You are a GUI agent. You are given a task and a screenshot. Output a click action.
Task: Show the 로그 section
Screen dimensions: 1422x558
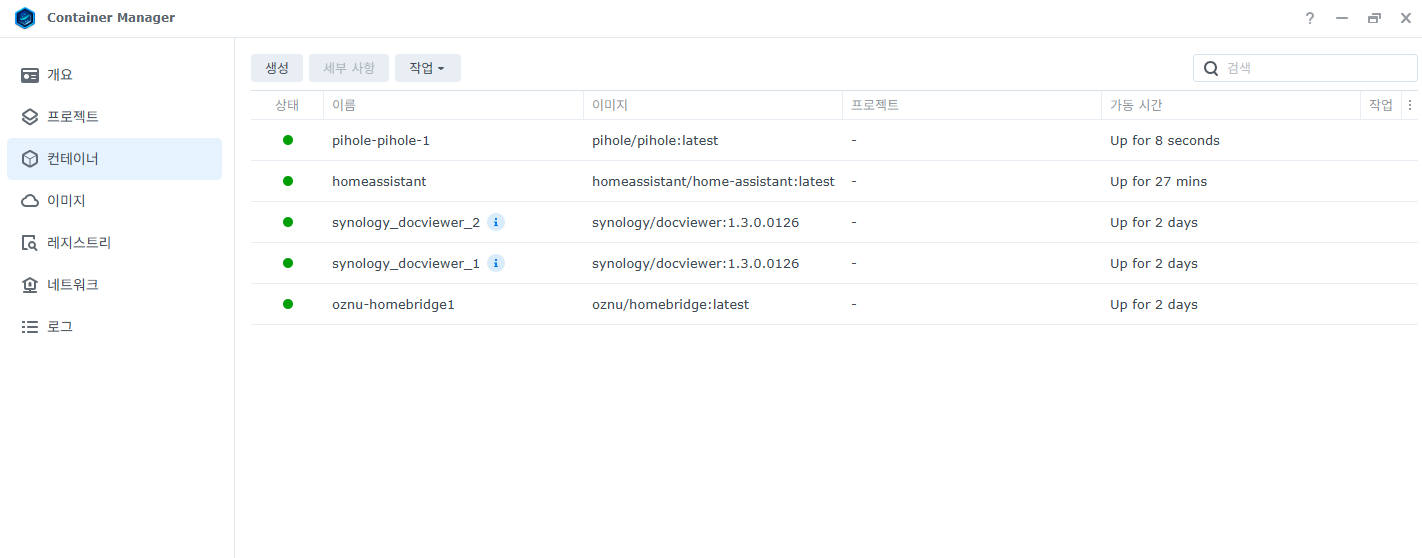click(x=114, y=327)
